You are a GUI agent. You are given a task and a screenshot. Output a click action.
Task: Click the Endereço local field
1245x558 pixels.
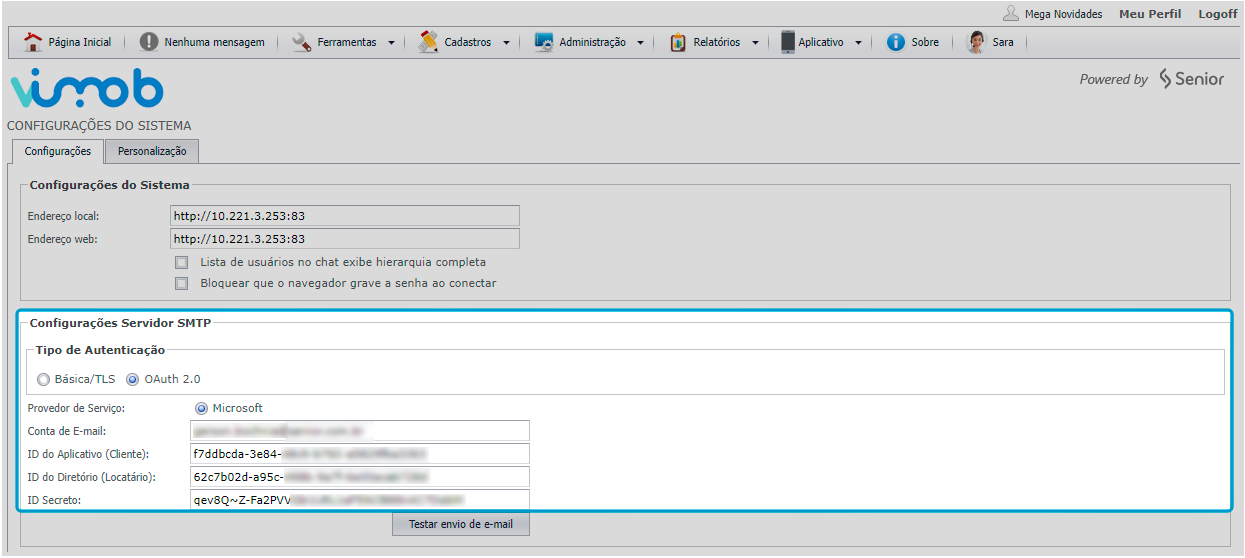345,215
